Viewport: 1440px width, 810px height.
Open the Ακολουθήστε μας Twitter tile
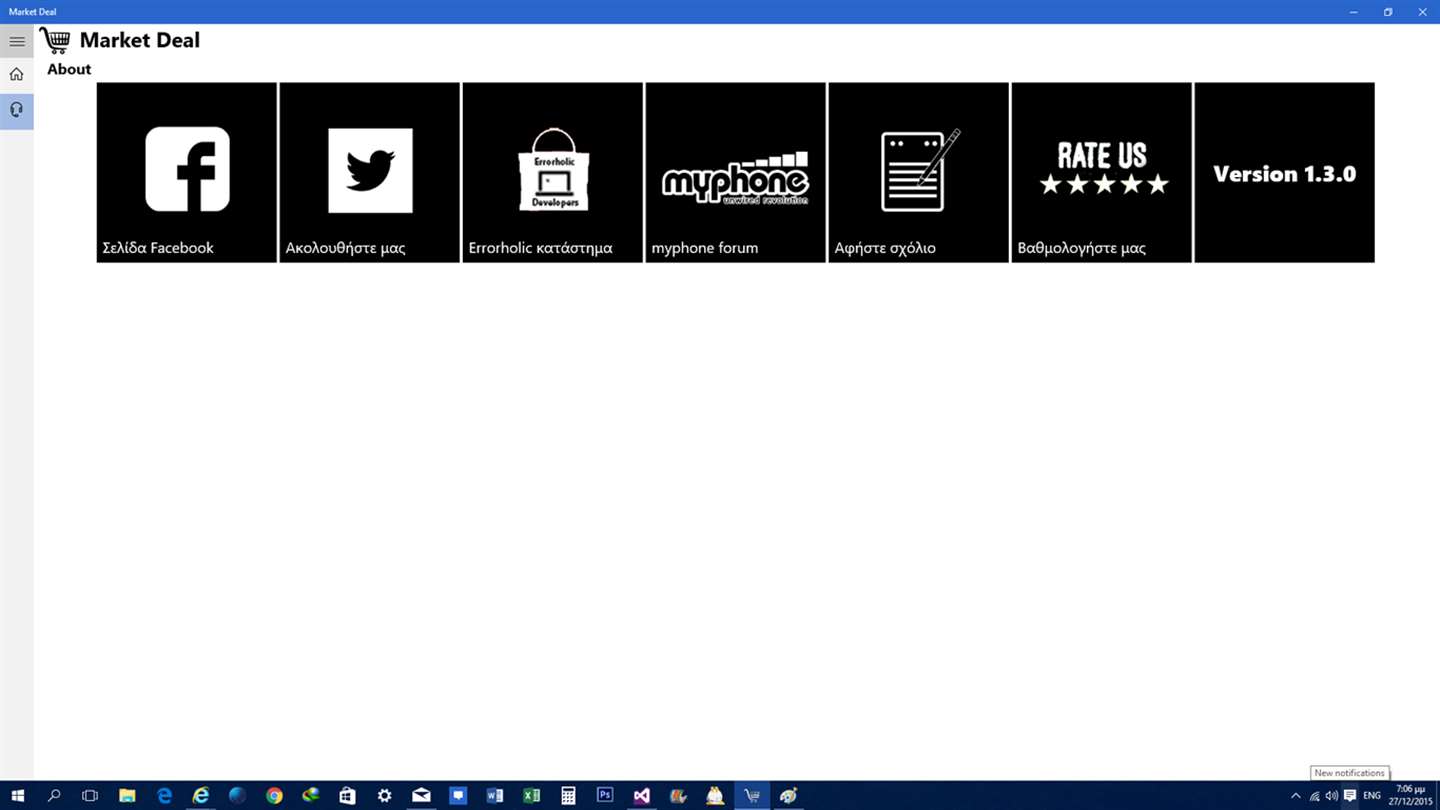pos(370,172)
